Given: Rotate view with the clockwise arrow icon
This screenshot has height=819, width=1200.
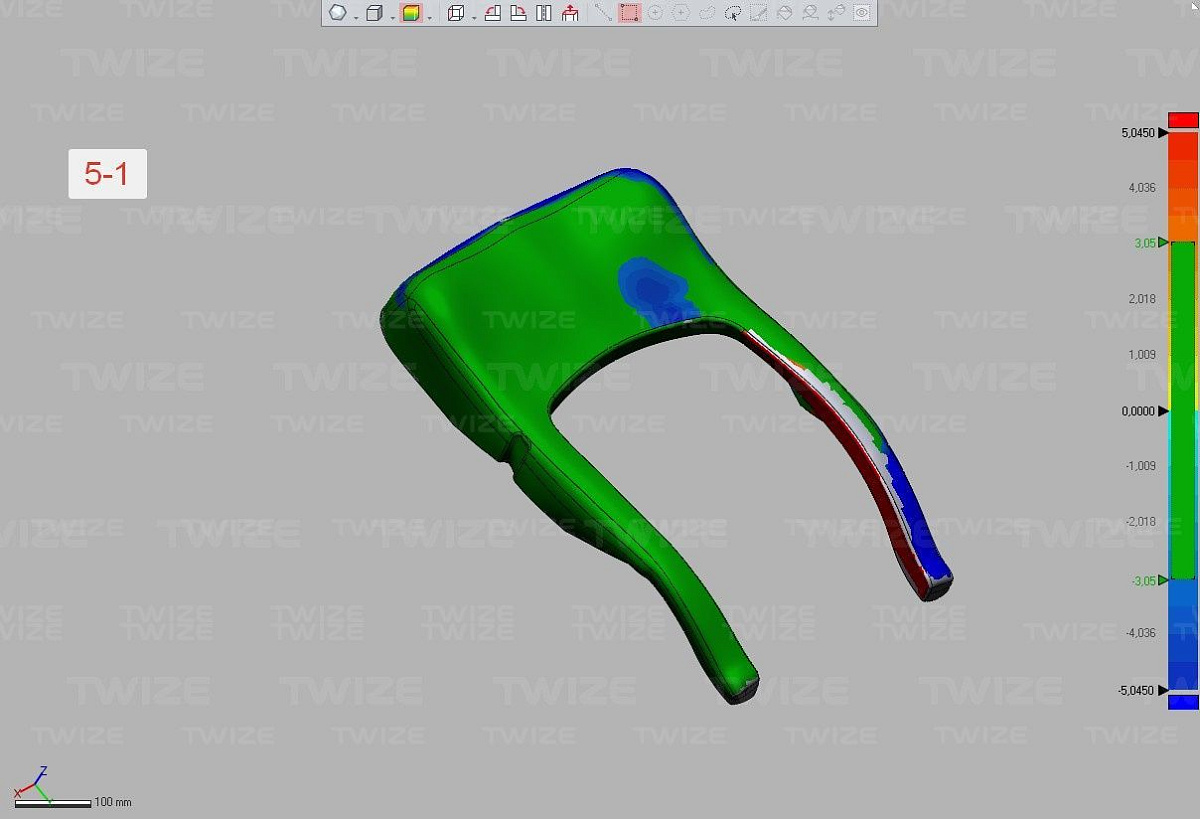Looking at the screenshot, I should [x=518, y=13].
